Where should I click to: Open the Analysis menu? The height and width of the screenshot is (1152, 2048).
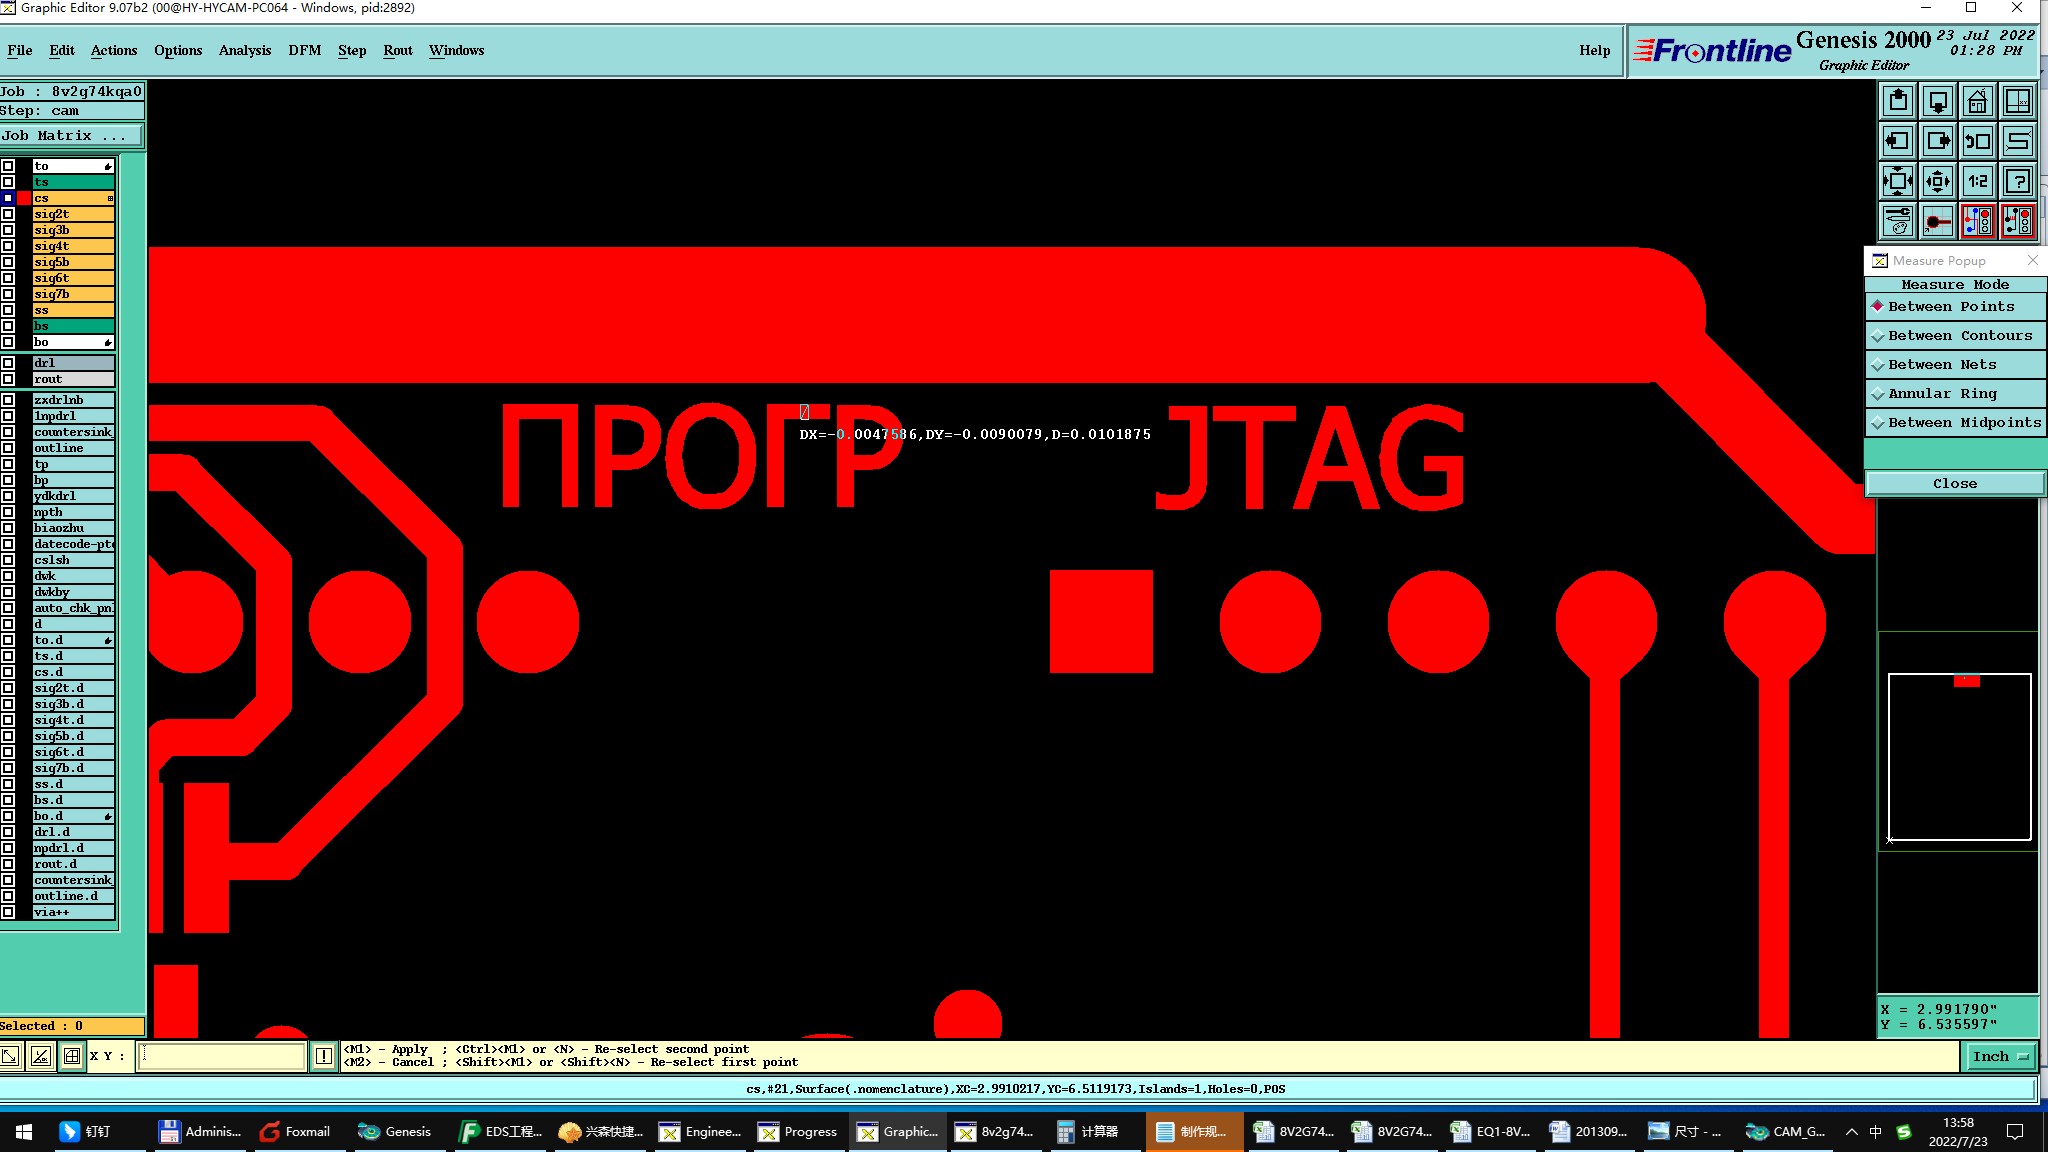tap(244, 50)
